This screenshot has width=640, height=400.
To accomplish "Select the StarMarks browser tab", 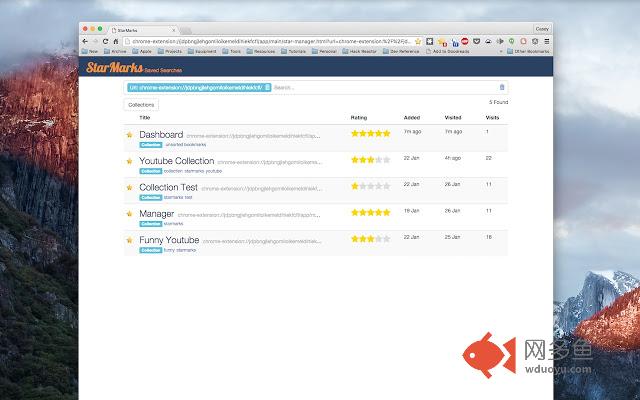I will click(x=143, y=30).
